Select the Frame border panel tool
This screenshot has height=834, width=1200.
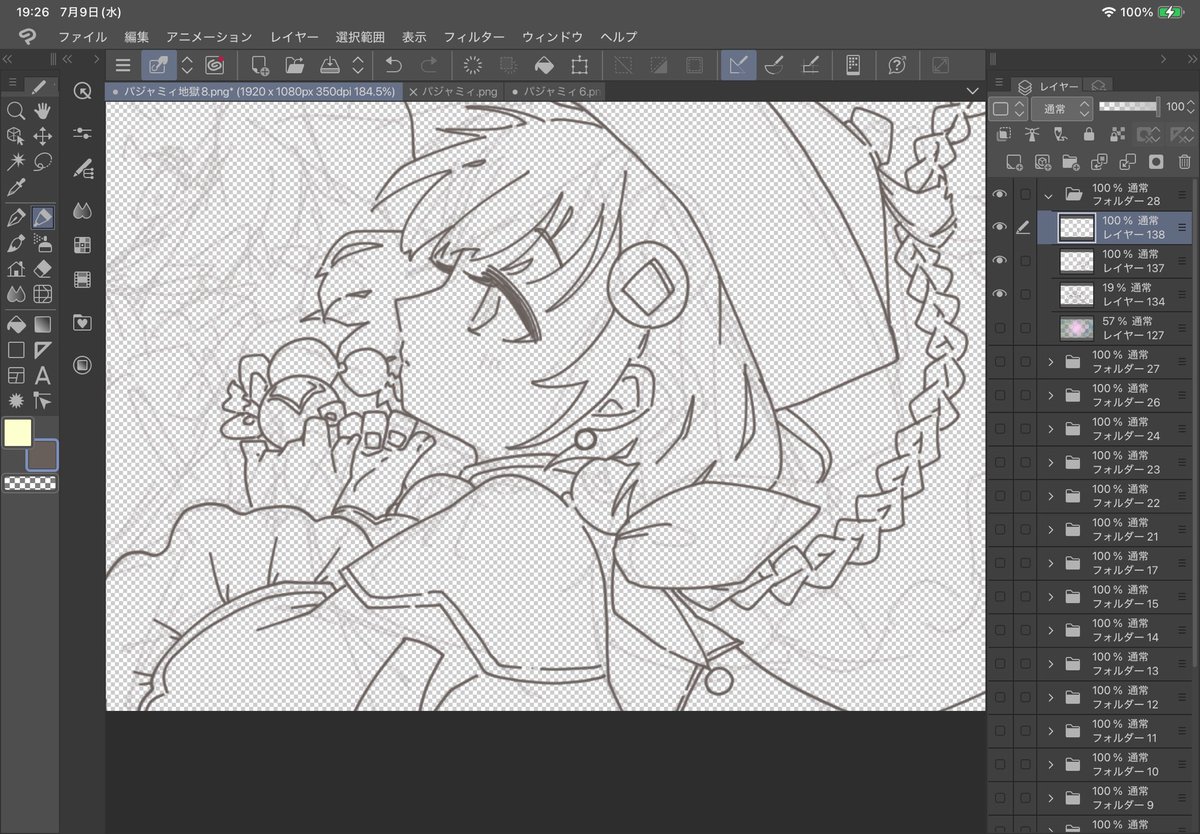pos(16,376)
